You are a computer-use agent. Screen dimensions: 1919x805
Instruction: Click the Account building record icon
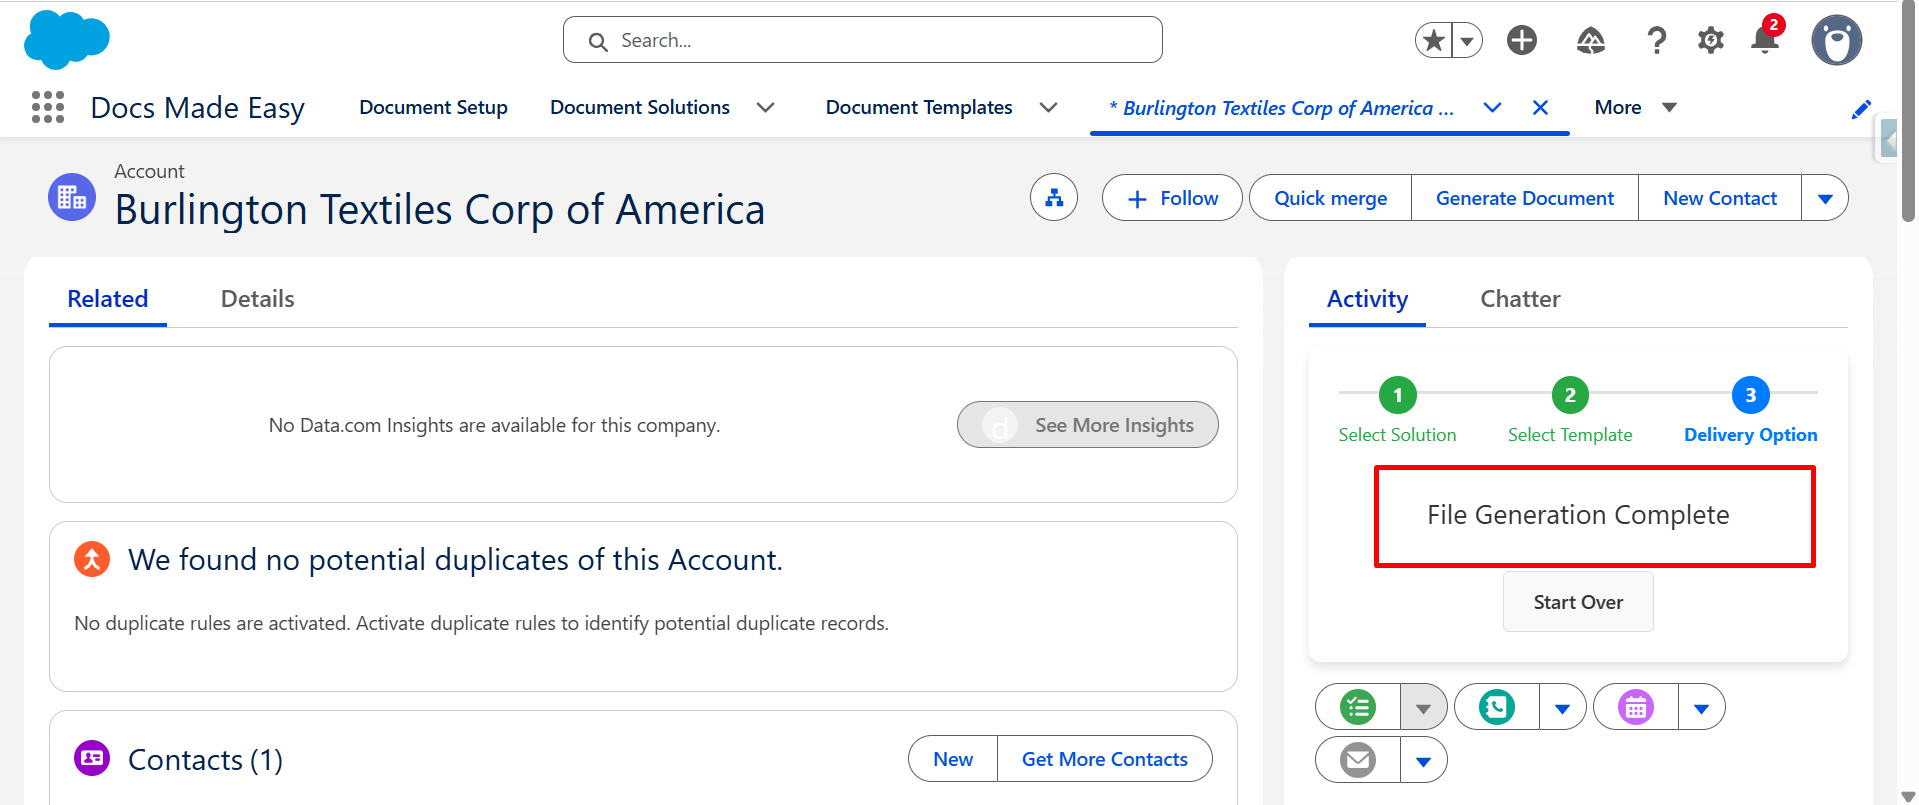coord(72,197)
